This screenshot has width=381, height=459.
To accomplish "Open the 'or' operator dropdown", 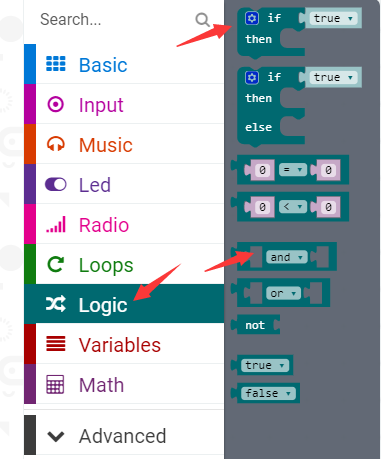I will (283, 293).
